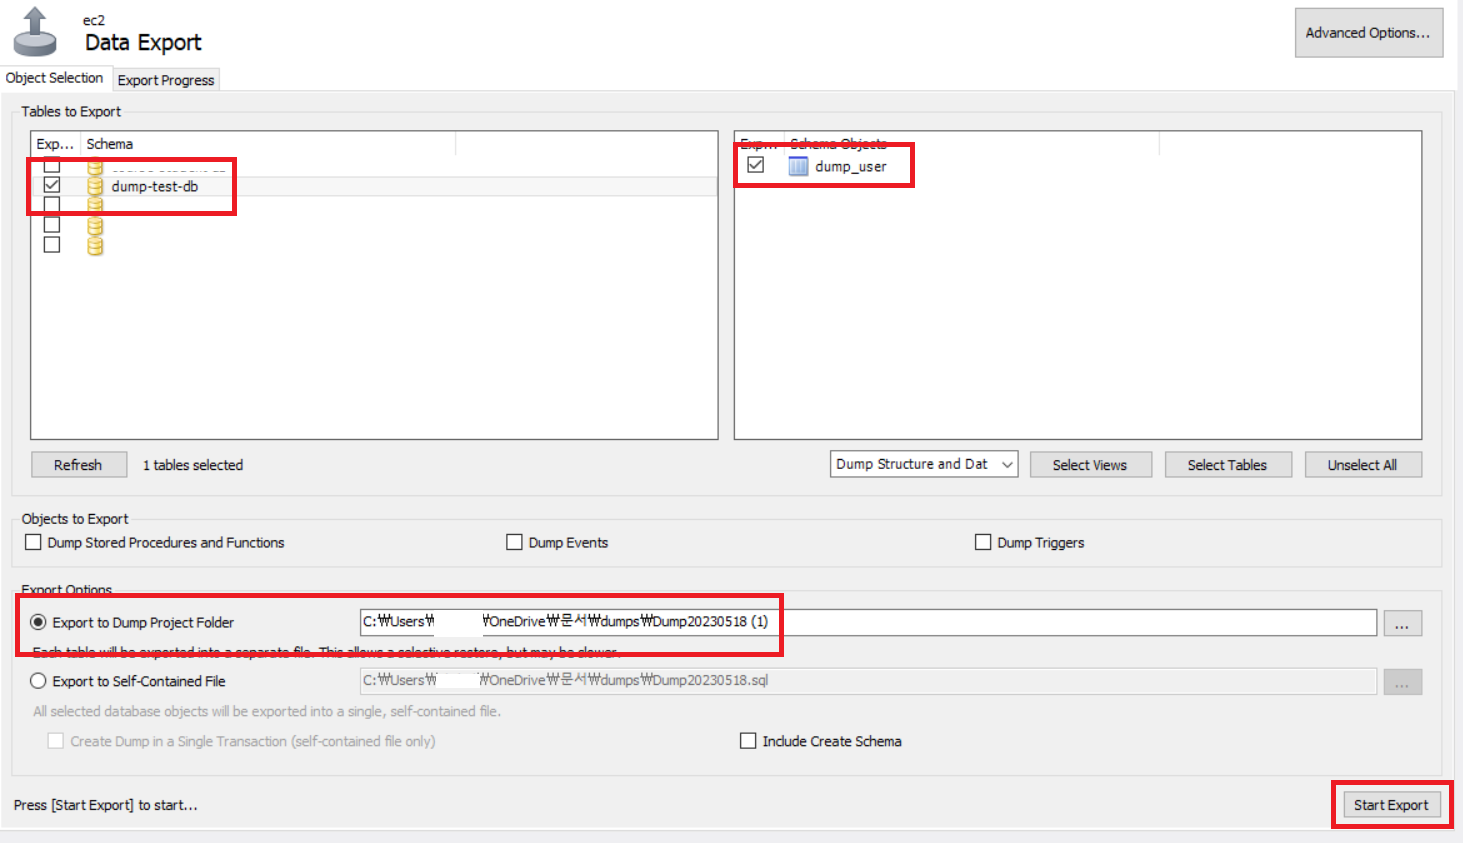Browse for the dump project folder
Image resolution: width=1463 pixels, height=843 pixels.
coord(1402,623)
